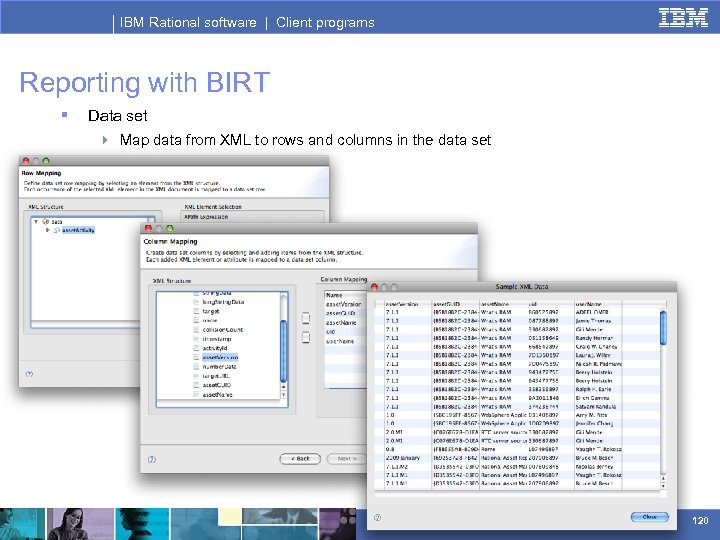Expand the assetActivity node in Row Mapping
Screen dimensions: 720x540
click(47, 230)
